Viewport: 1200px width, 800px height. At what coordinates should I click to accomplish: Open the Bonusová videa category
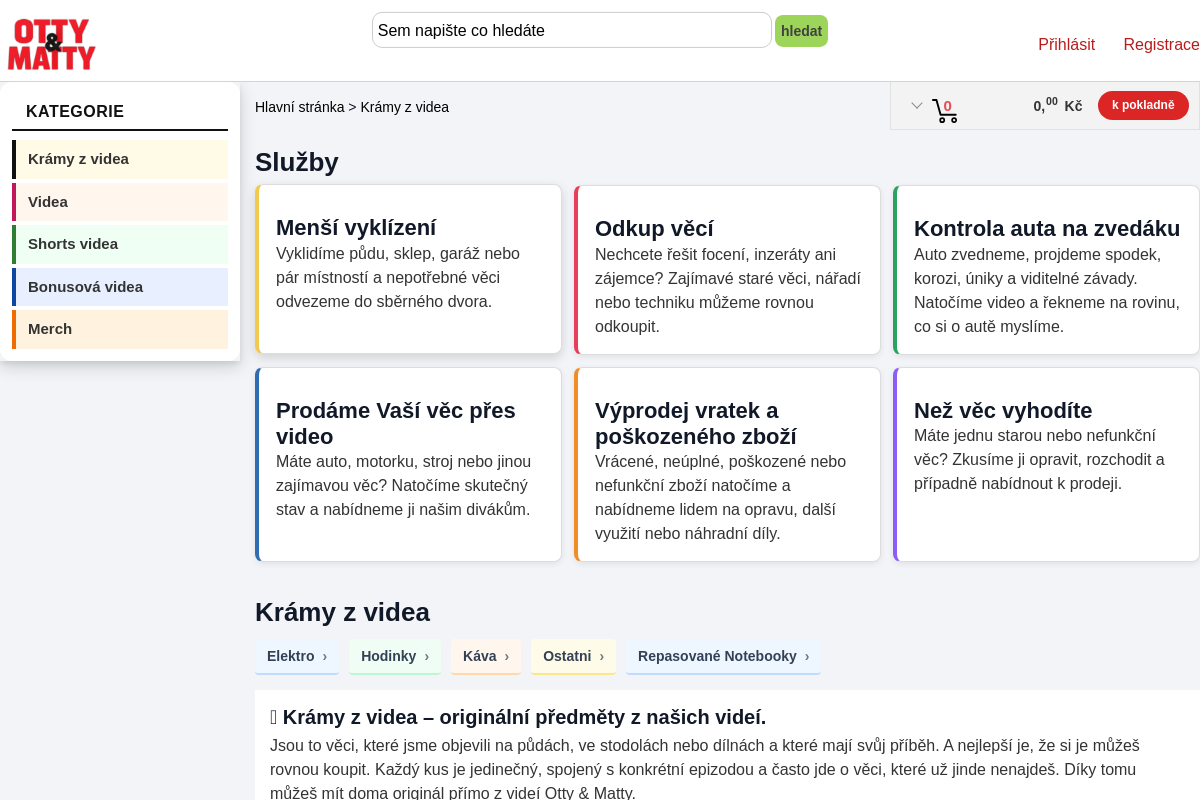tap(120, 287)
